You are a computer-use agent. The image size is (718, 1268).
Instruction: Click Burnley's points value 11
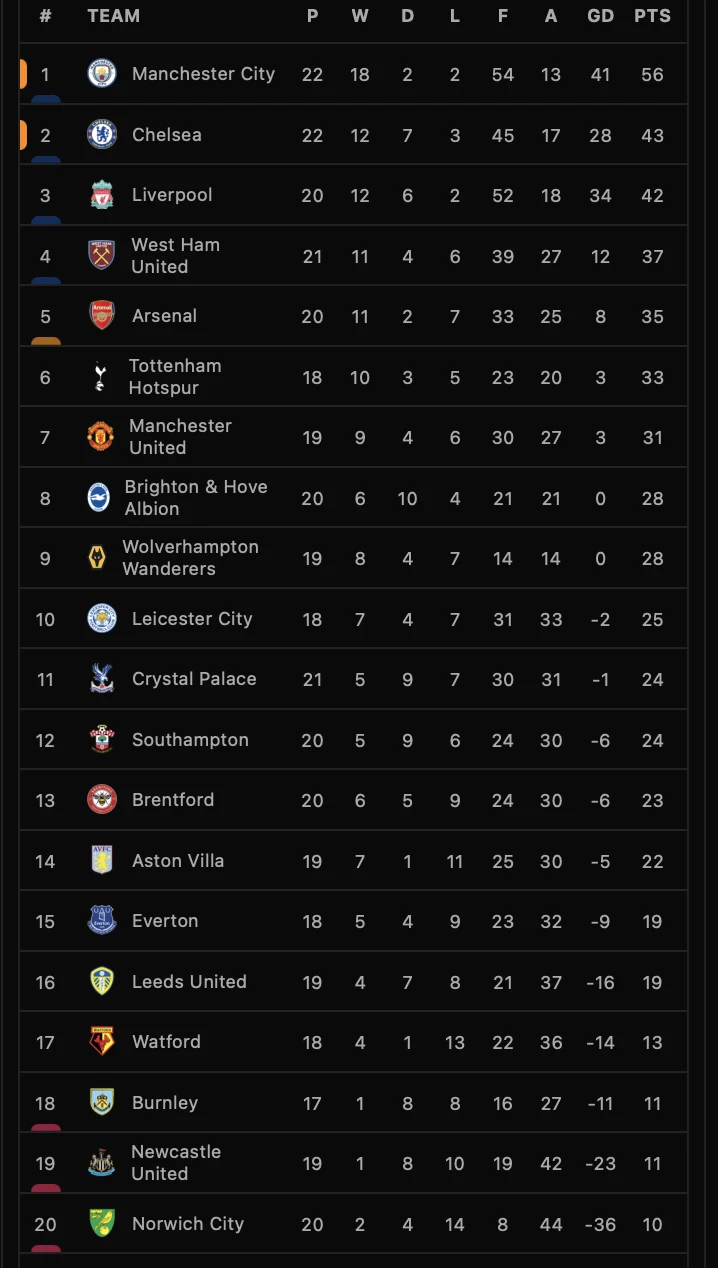(652, 1103)
